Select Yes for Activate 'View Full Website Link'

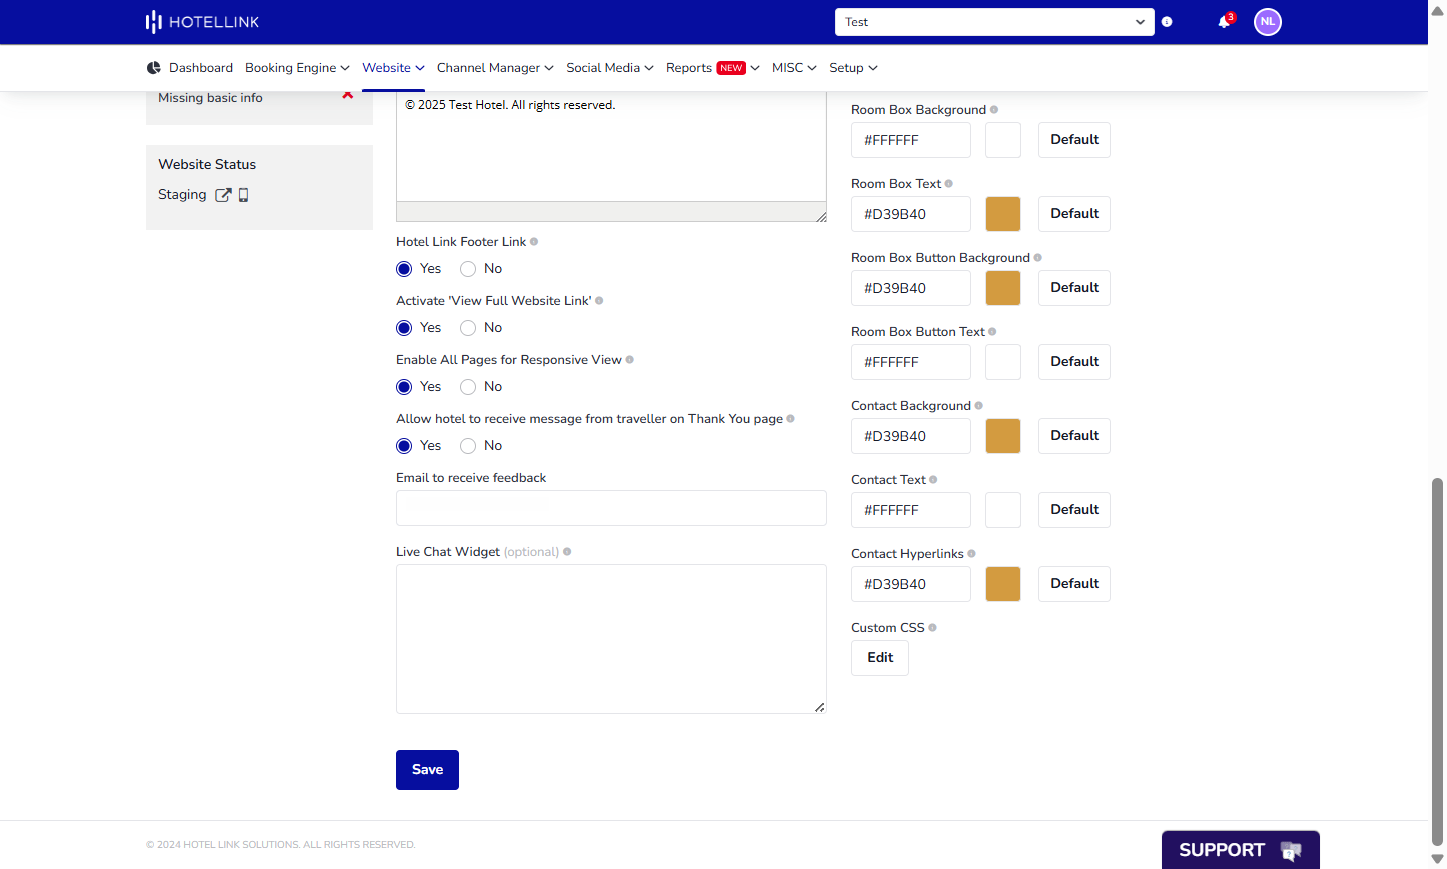coord(404,328)
